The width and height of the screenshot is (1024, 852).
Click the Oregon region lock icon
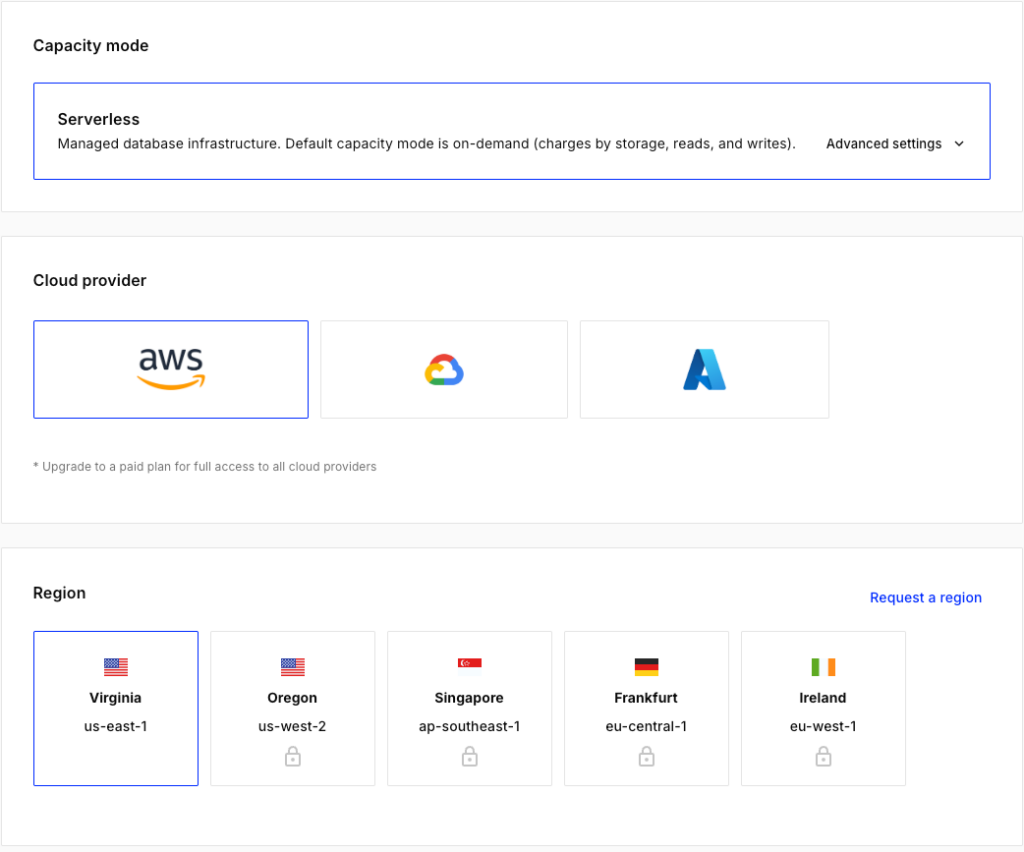pyautogui.click(x=293, y=757)
